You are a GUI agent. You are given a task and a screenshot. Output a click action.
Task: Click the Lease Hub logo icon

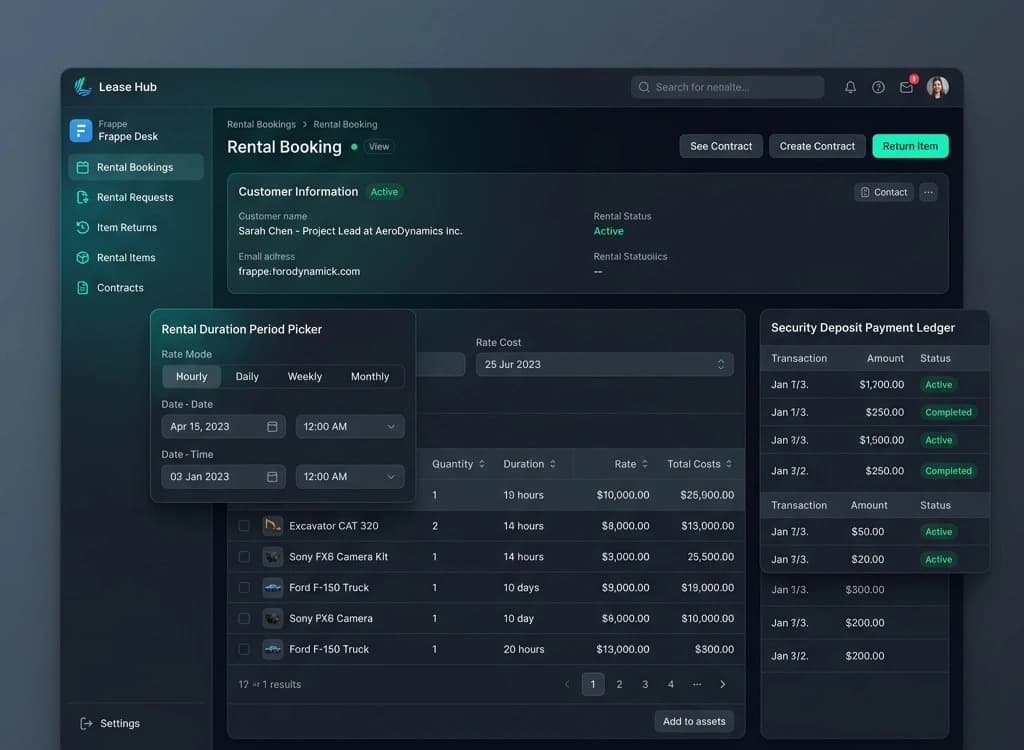[x=82, y=86]
